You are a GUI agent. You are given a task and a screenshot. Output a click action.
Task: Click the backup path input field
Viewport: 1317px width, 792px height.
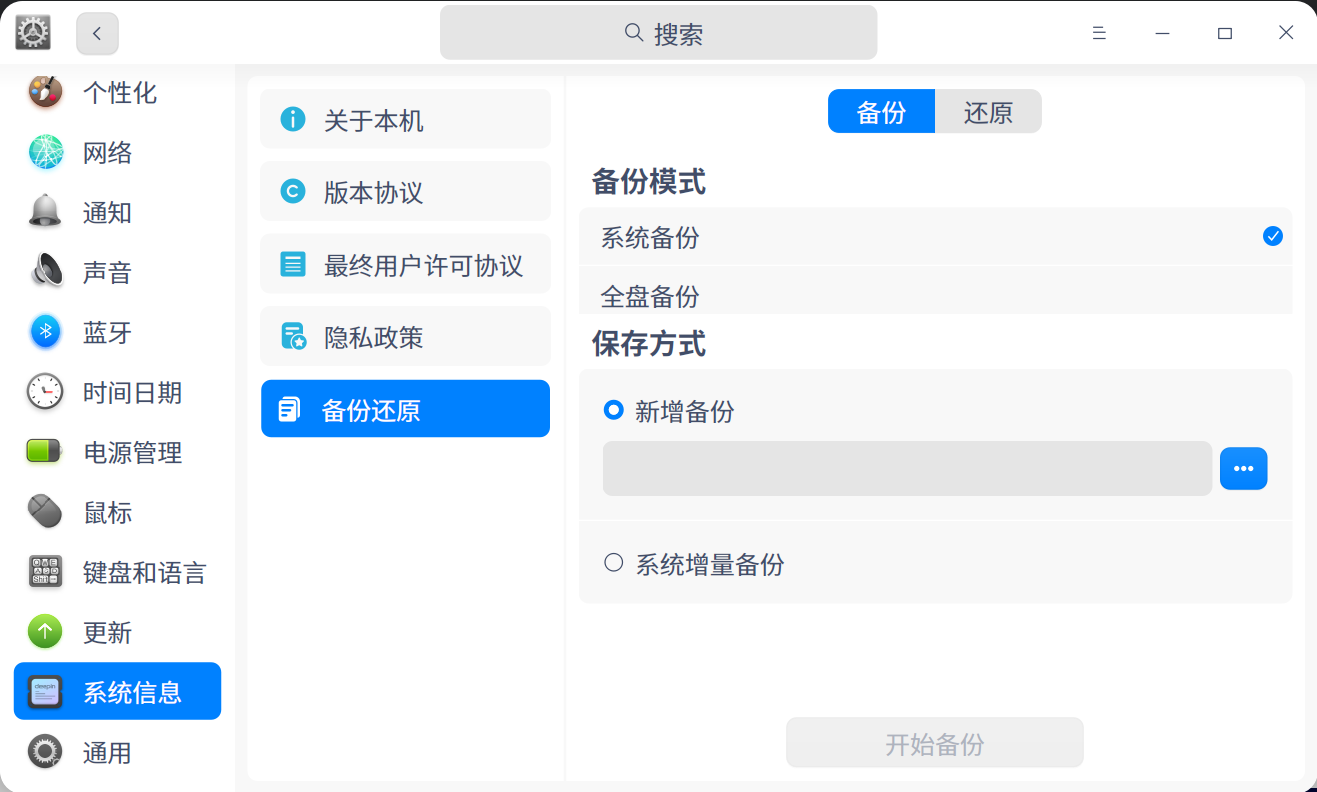click(907, 468)
